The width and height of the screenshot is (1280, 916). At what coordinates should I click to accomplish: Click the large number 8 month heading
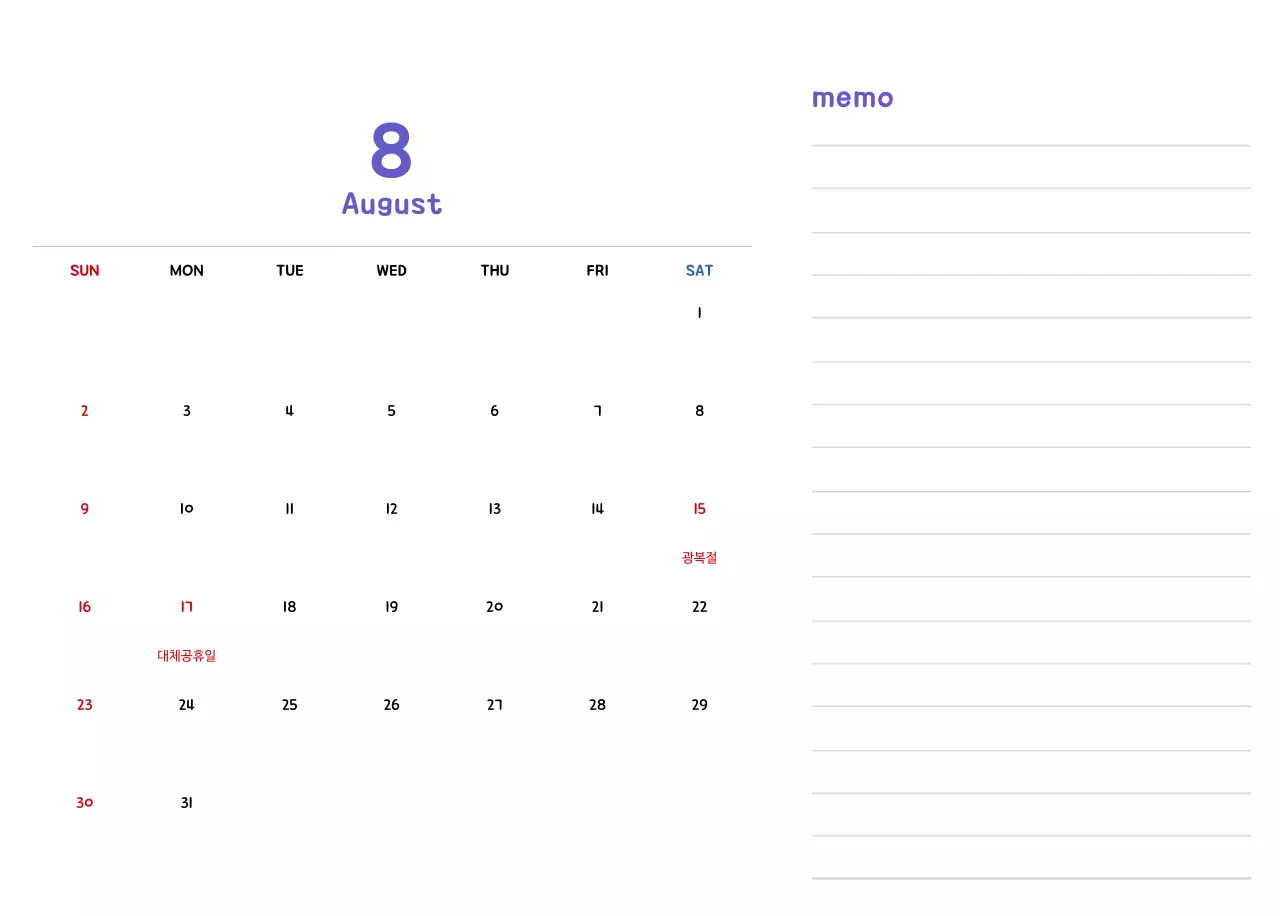391,151
